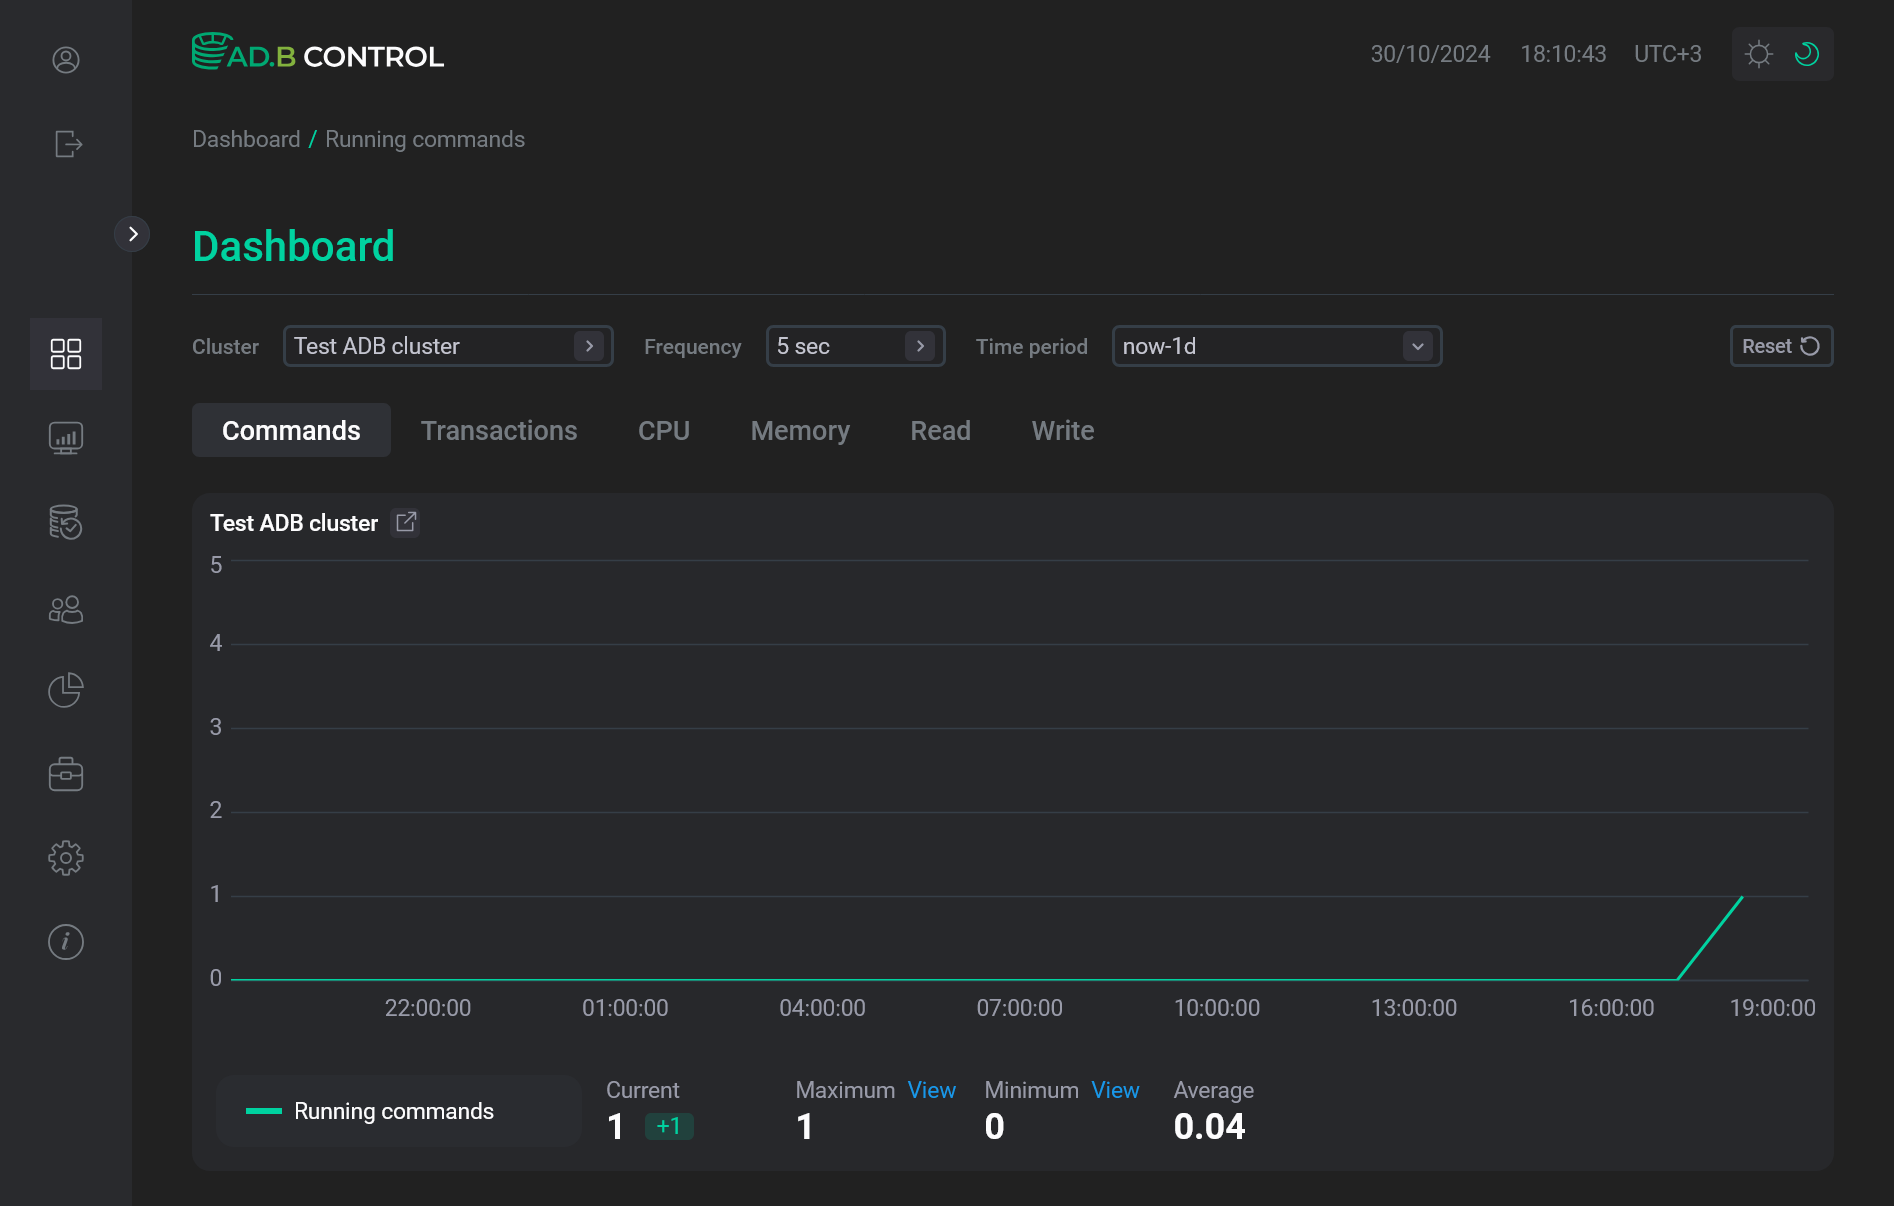This screenshot has height=1206, width=1894.
Task: Expand the sidebar with the arrow button
Action: [132, 234]
